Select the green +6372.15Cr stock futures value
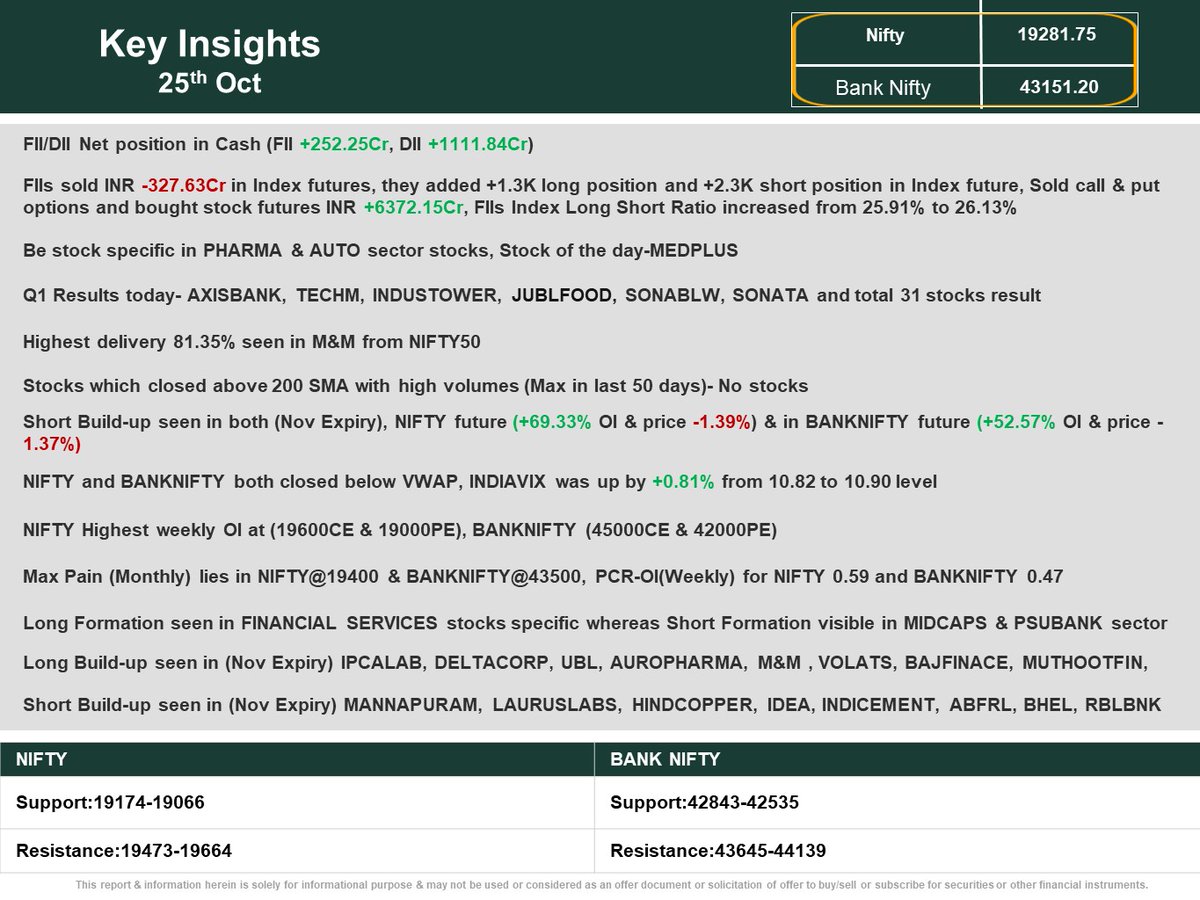The height and width of the screenshot is (900, 1200). 413,208
